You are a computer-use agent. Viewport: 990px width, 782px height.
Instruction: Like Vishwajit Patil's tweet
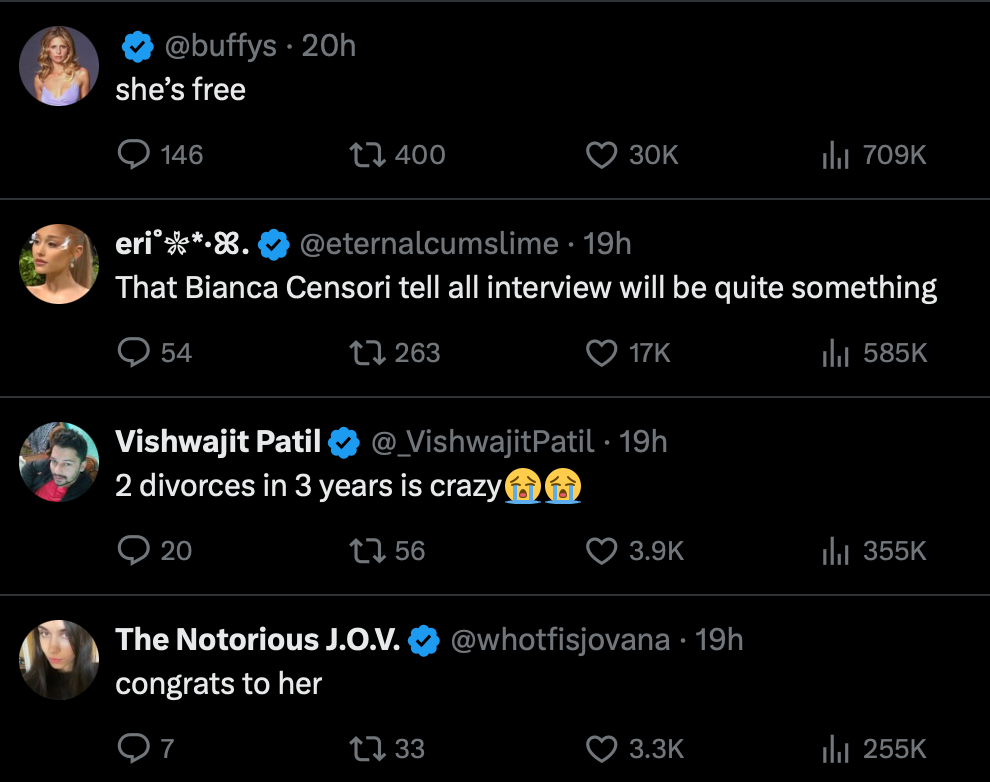(x=601, y=551)
